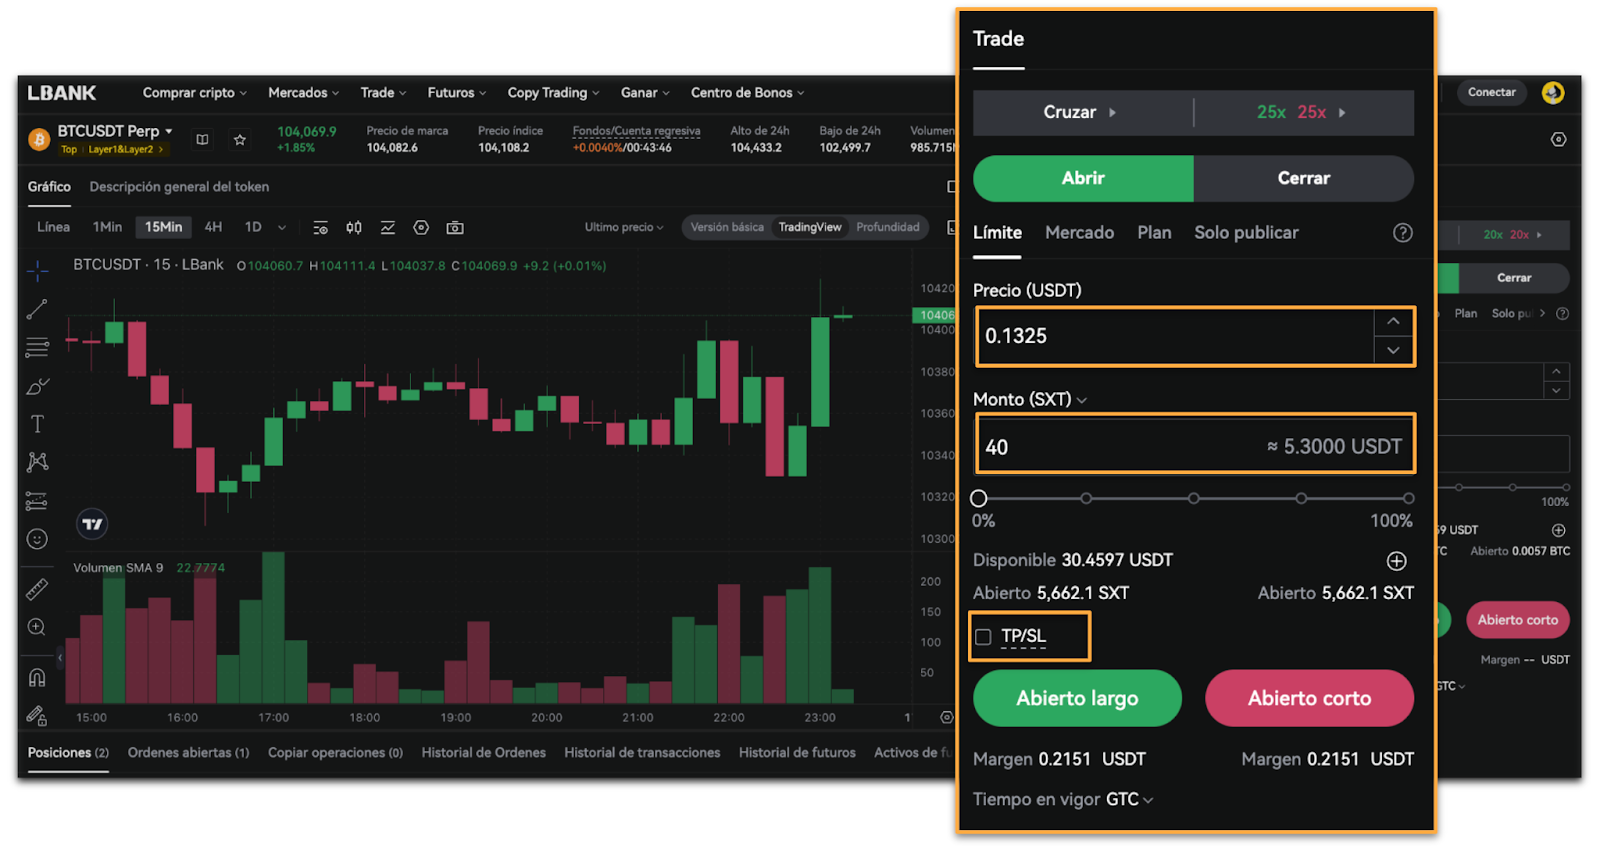Select the forecast/position measurement tool

37,501
